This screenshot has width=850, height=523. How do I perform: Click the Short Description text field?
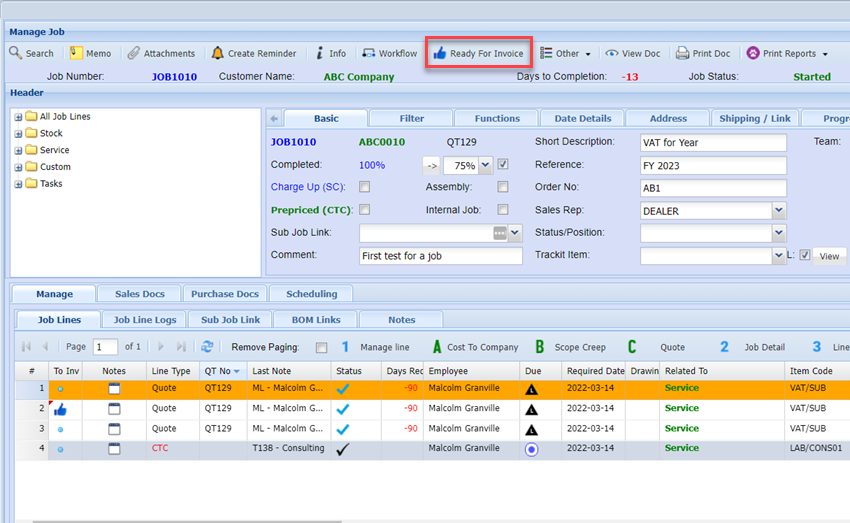(713, 142)
